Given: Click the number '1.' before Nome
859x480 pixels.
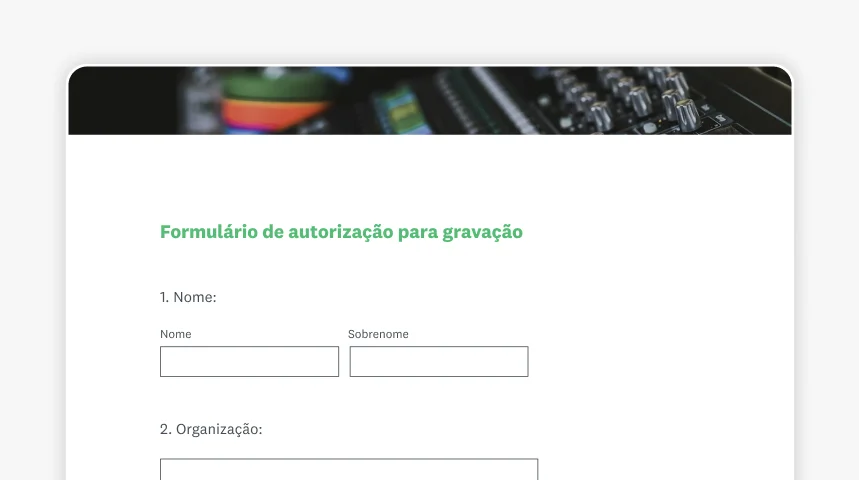Looking at the screenshot, I should 164,297.
